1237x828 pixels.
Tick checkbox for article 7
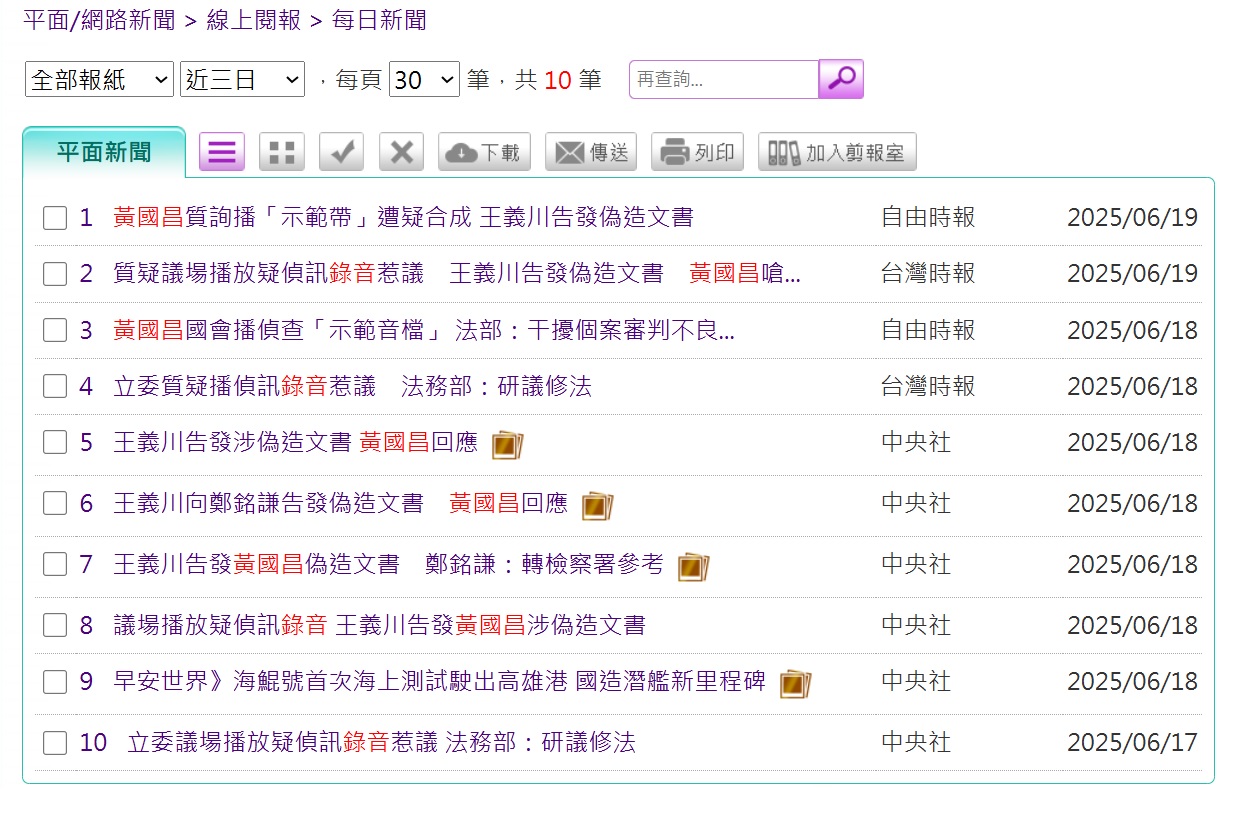pos(55,564)
